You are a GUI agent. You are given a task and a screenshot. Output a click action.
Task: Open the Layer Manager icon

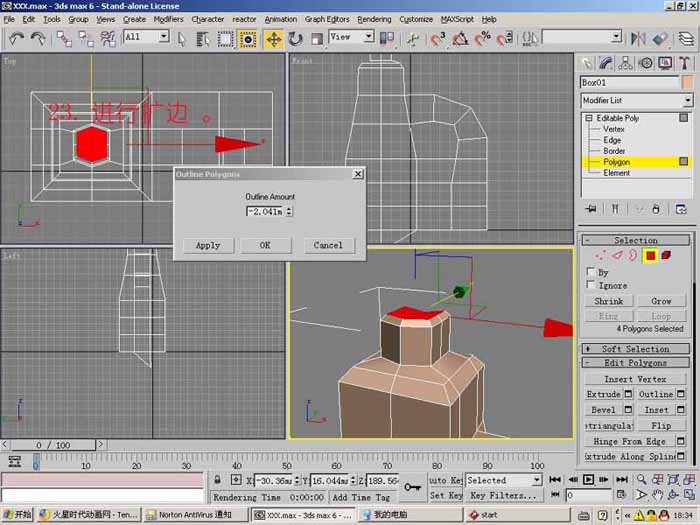686,39
